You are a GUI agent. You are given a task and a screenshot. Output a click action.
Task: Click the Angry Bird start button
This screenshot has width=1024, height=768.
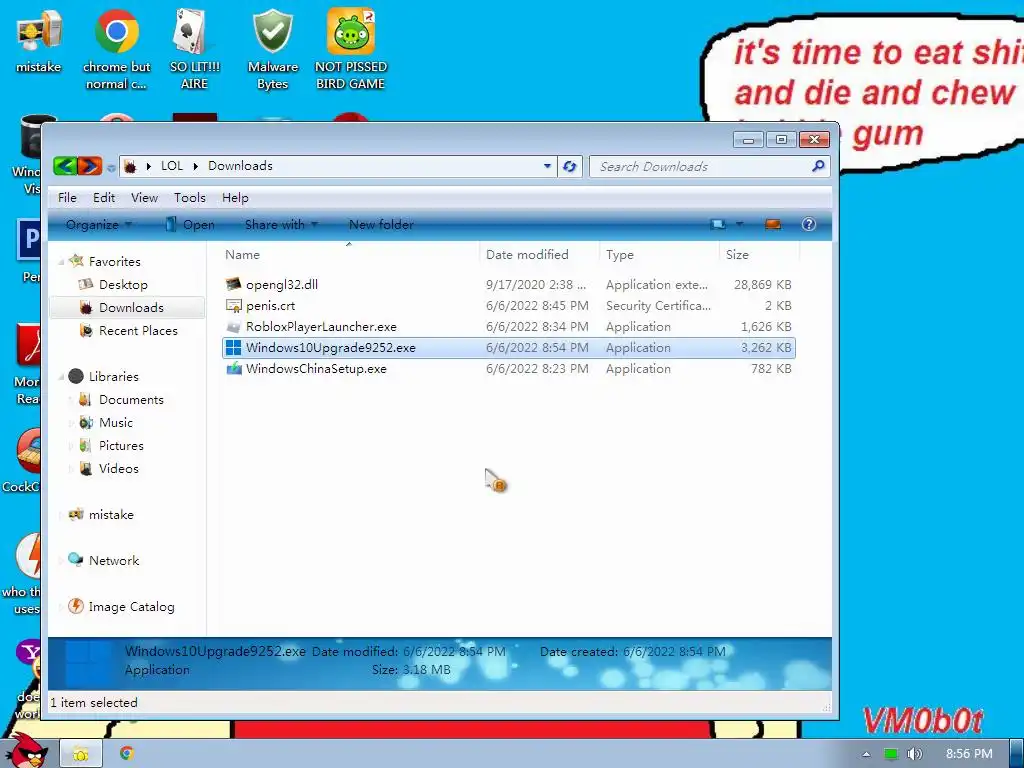pos(26,751)
